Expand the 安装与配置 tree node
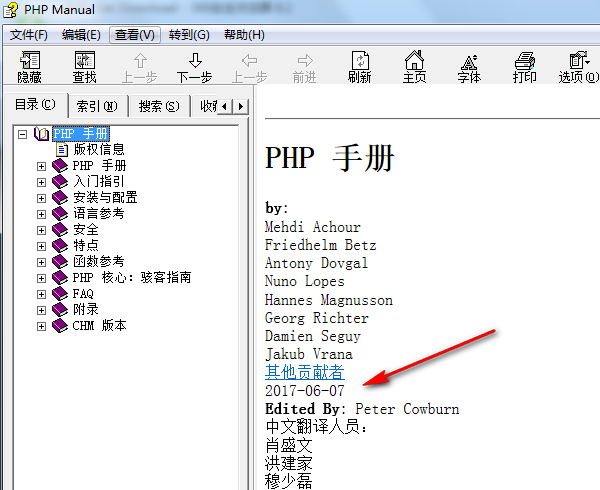 [x=41, y=199]
